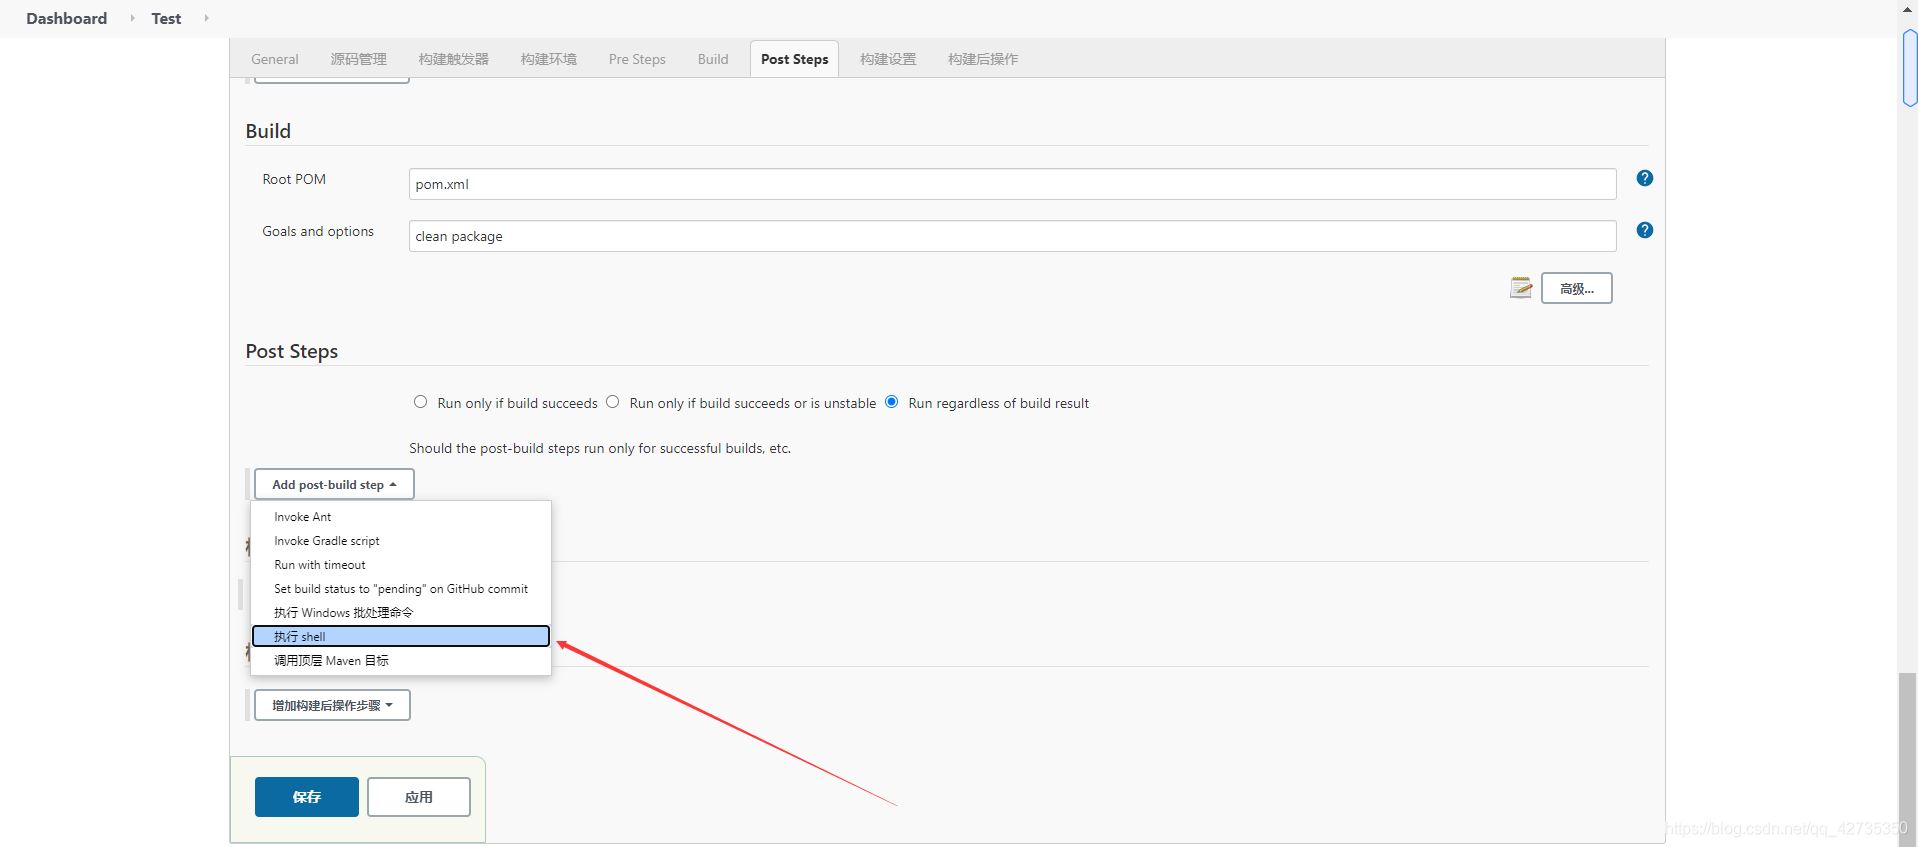Collapse the Add post-build step dropdown
This screenshot has width=1918, height=847.
pyautogui.click(x=334, y=484)
